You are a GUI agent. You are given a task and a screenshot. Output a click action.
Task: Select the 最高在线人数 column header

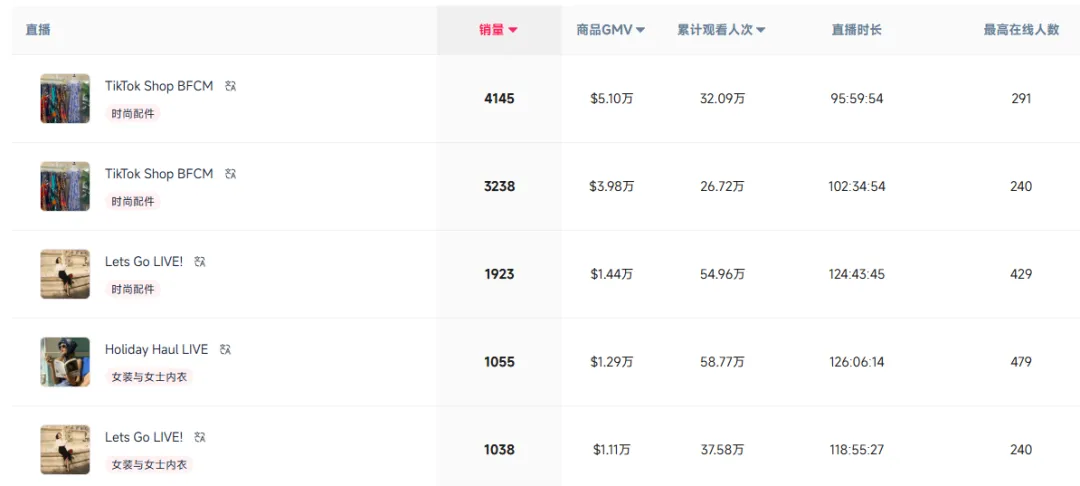(1020, 30)
